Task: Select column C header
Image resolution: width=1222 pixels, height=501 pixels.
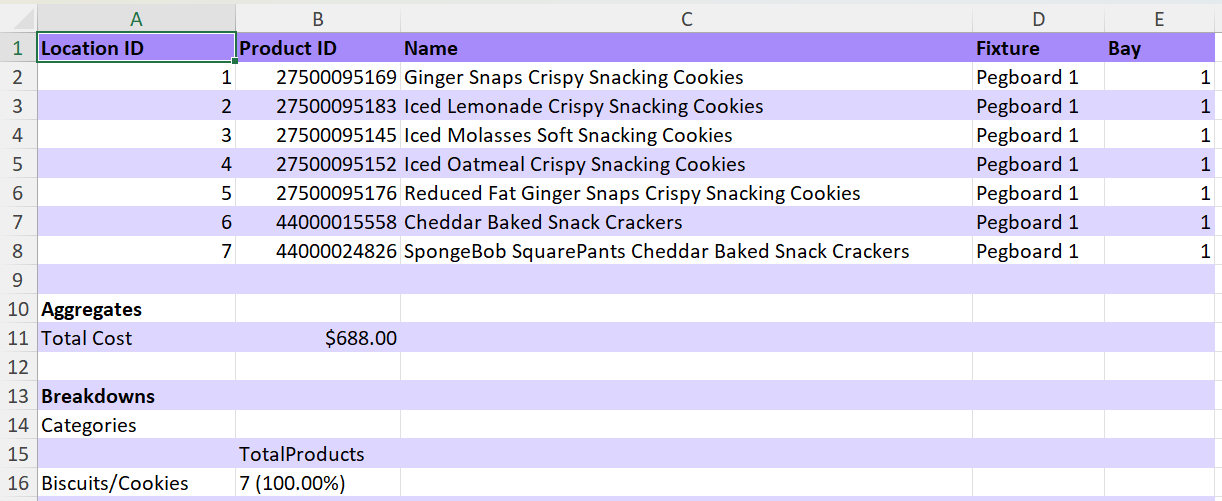Action: [x=686, y=18]
